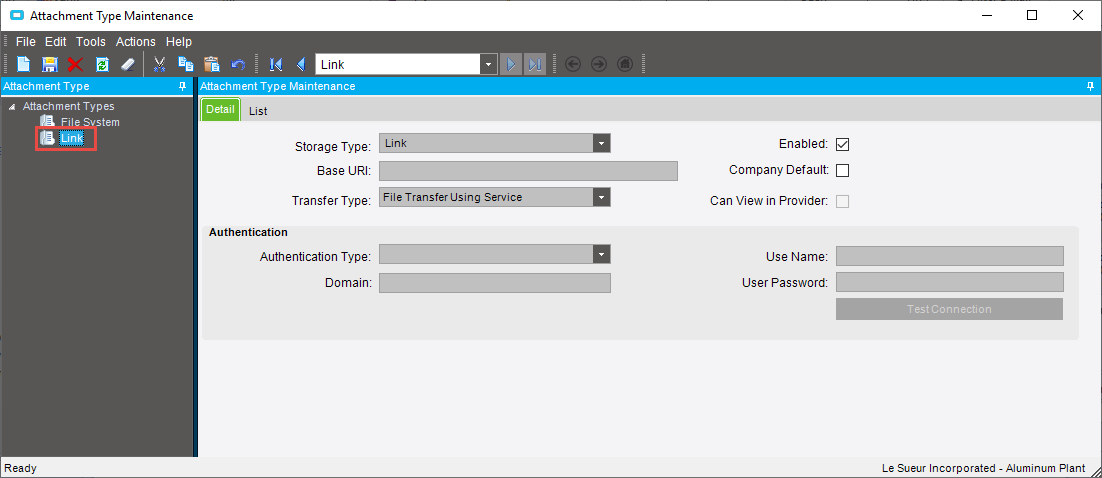Viewport: 1102px width, 478px height.
Task: Open the Storage Type dropdown
Action: pos(602,143)
